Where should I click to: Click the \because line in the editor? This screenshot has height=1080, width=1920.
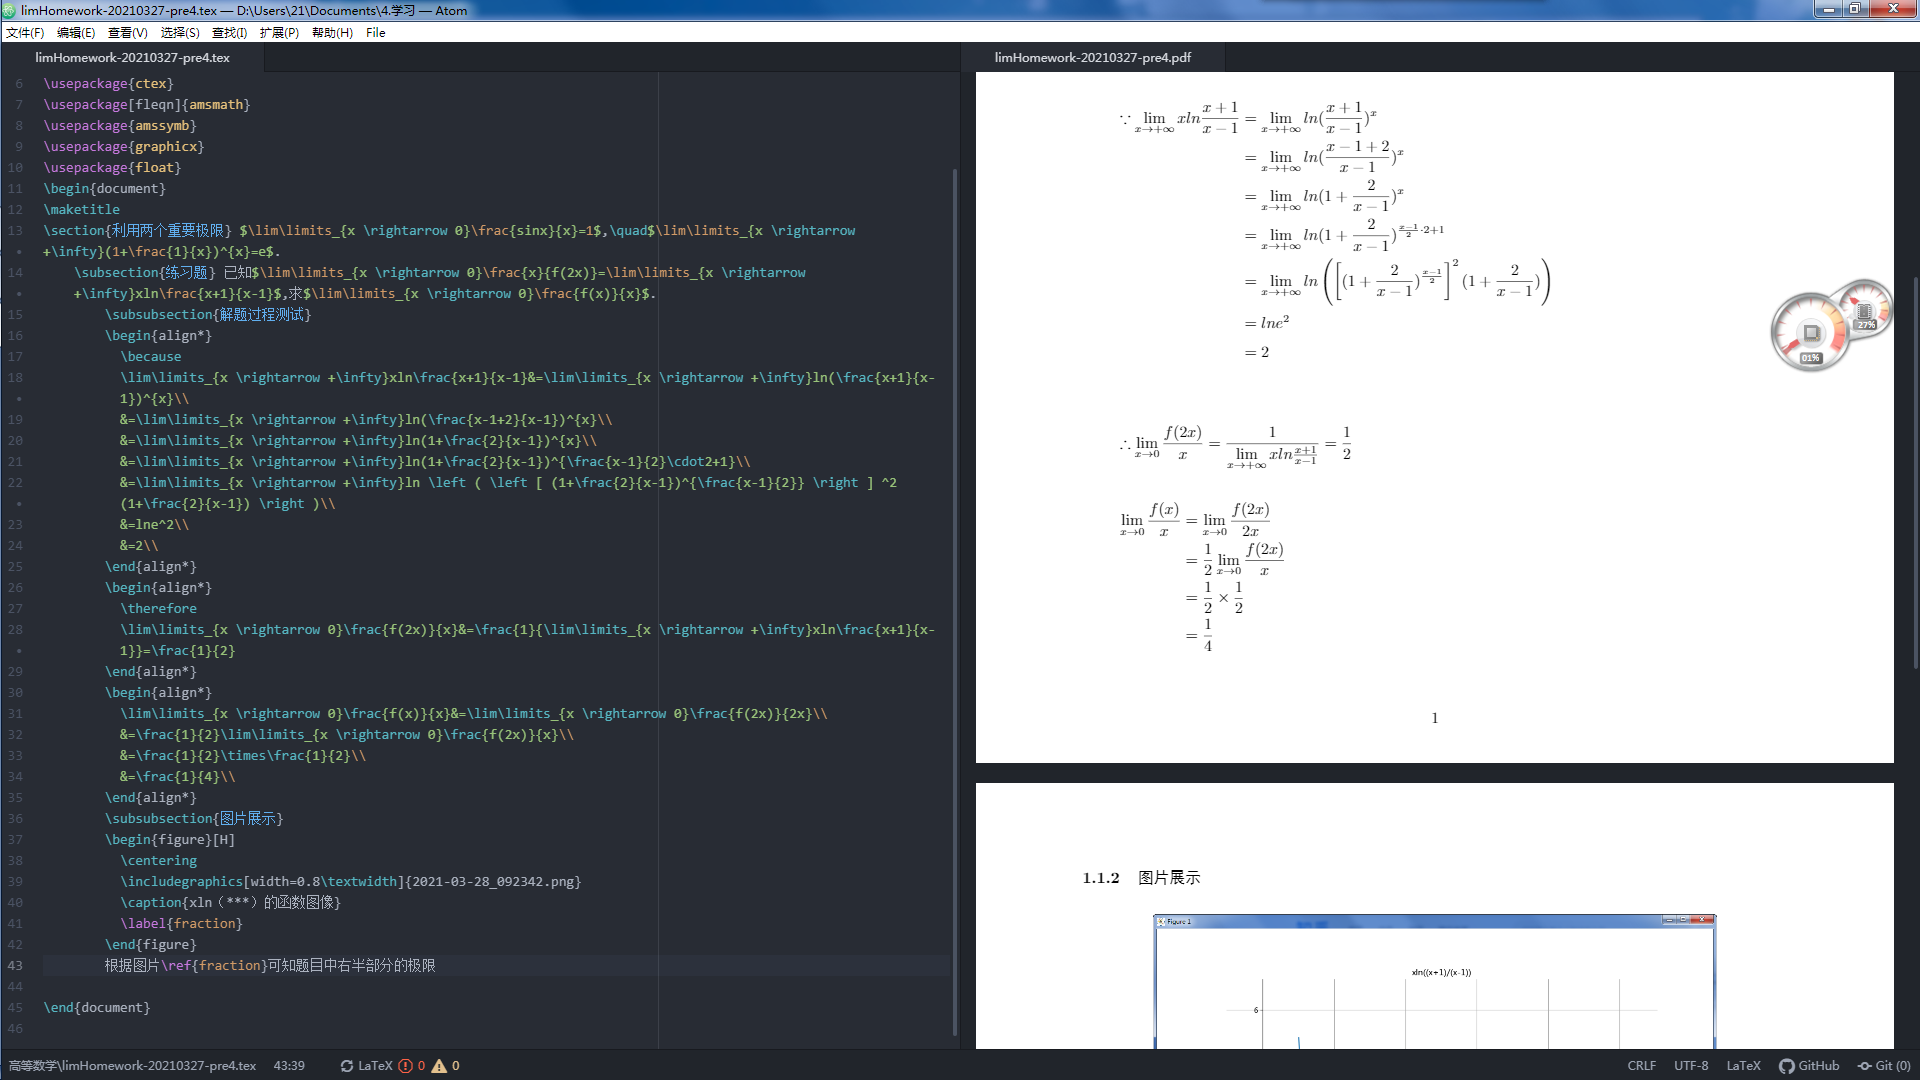151,357
